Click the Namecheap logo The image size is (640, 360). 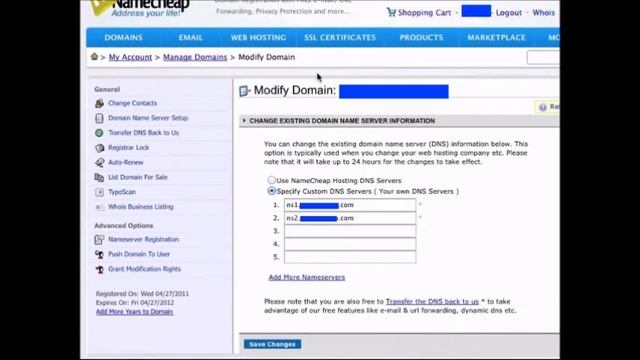141,8
